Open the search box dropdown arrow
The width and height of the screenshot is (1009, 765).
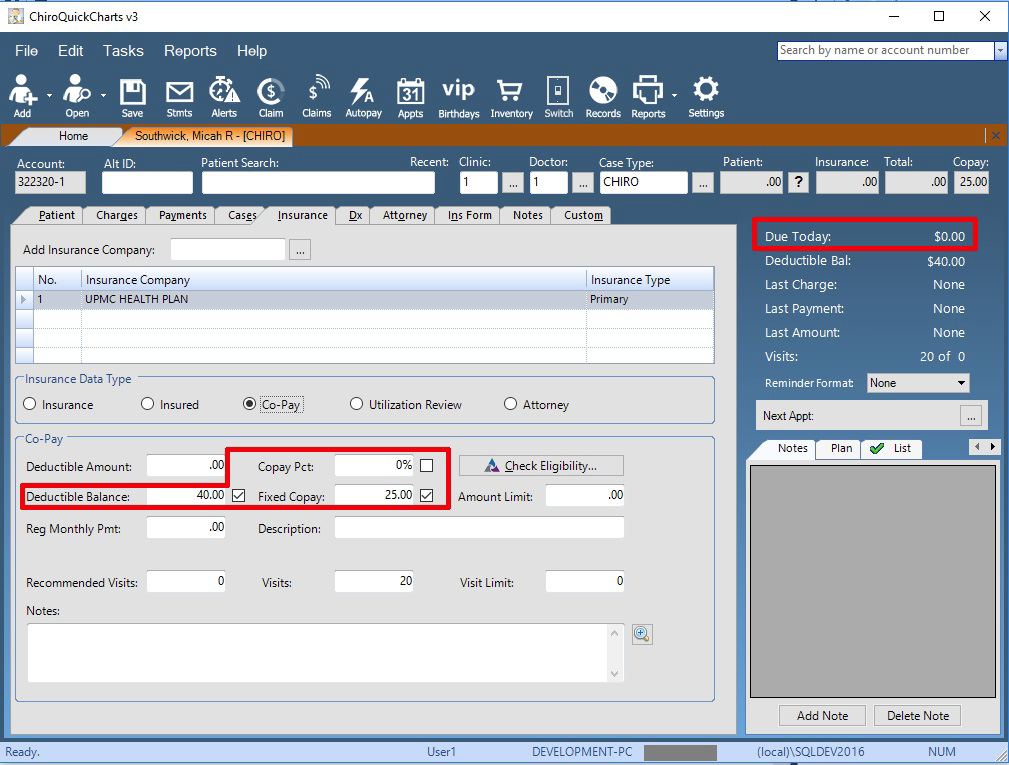click(1000, 51)
